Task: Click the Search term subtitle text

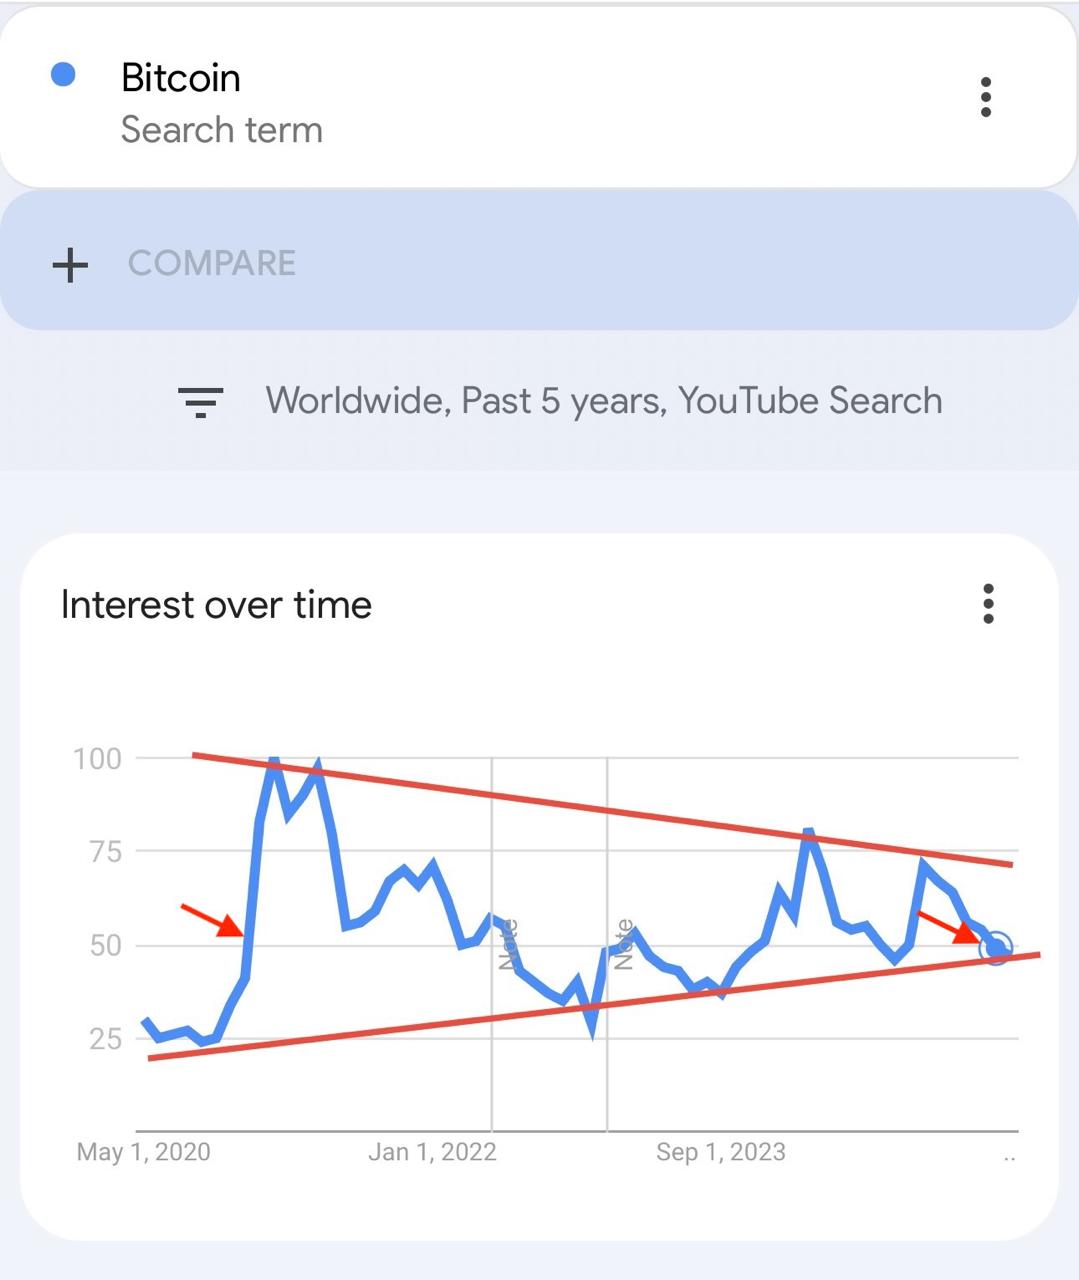Action: (x=222, y=130)
